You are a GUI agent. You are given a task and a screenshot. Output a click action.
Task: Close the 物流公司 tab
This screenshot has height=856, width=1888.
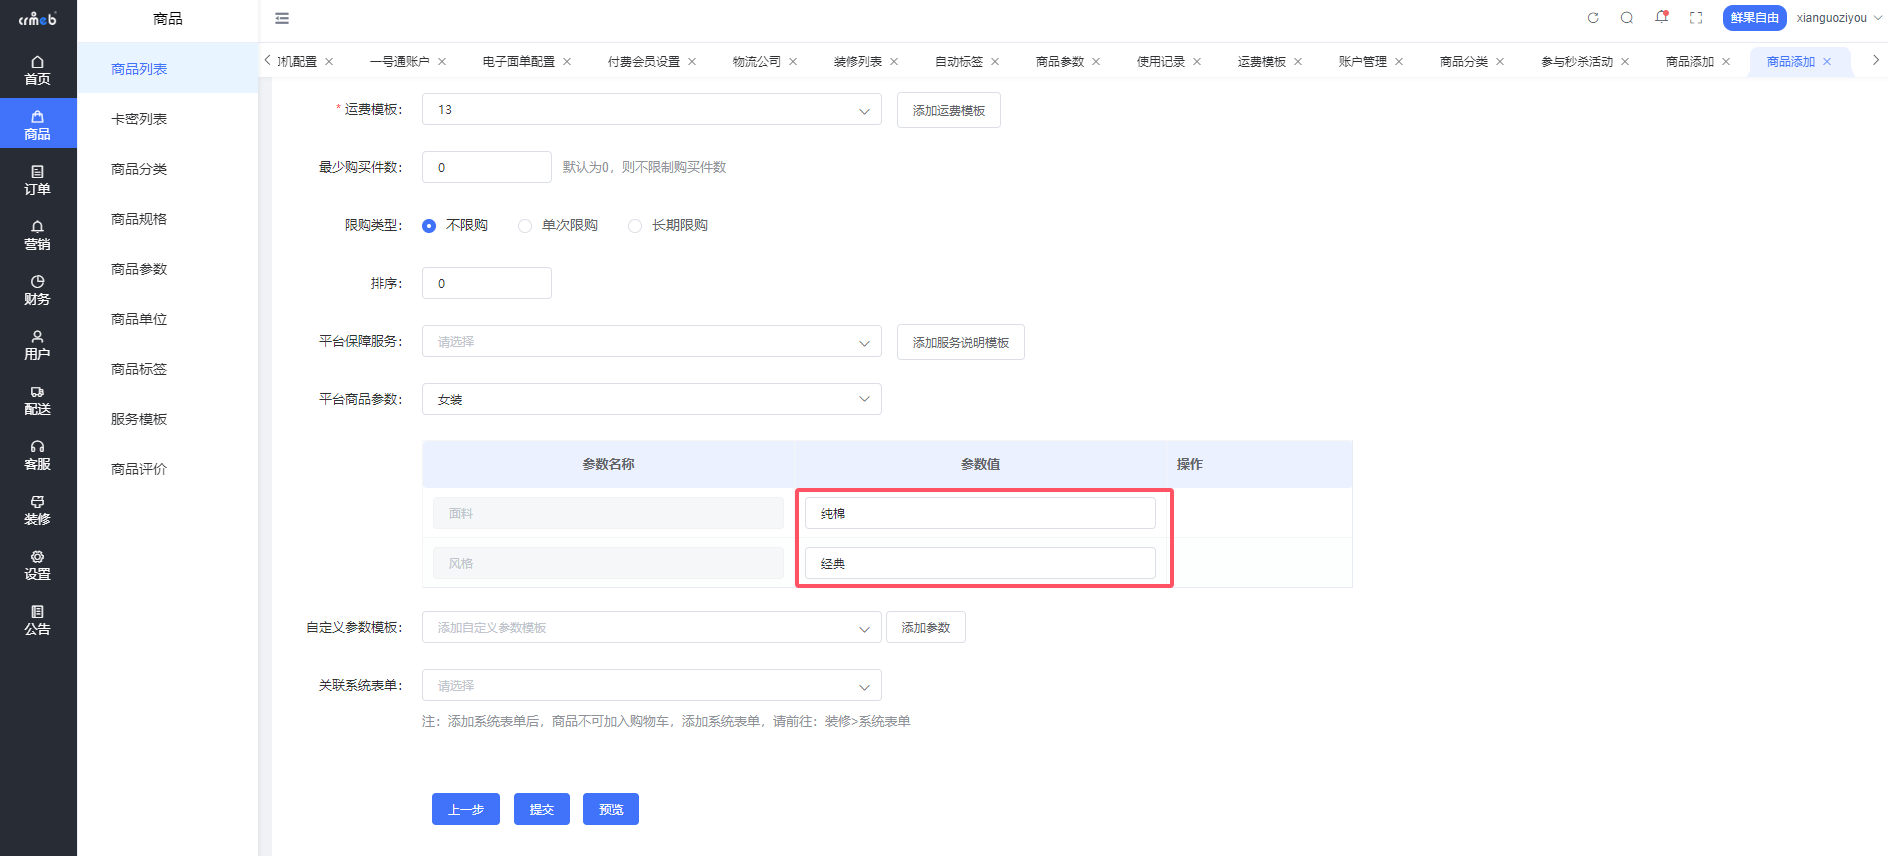point(793,62)
